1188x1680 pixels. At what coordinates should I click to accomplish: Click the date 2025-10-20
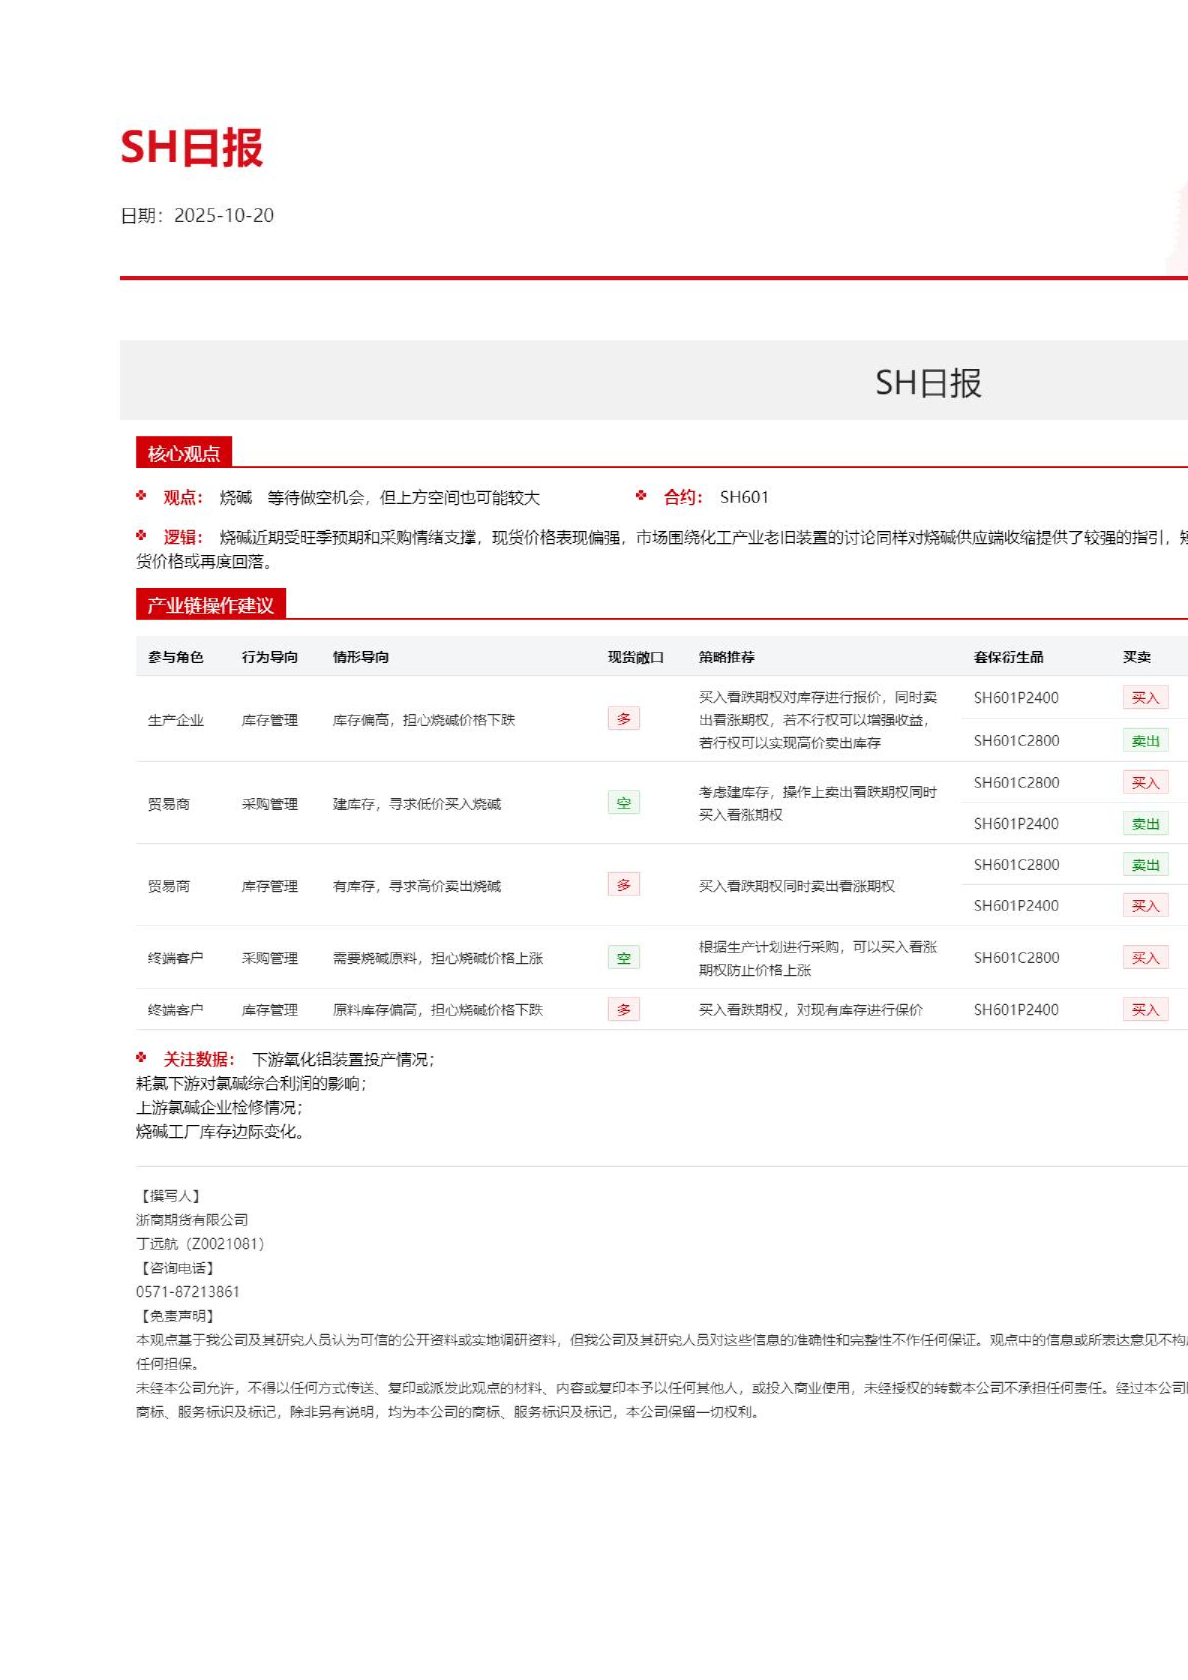[223, 216]
